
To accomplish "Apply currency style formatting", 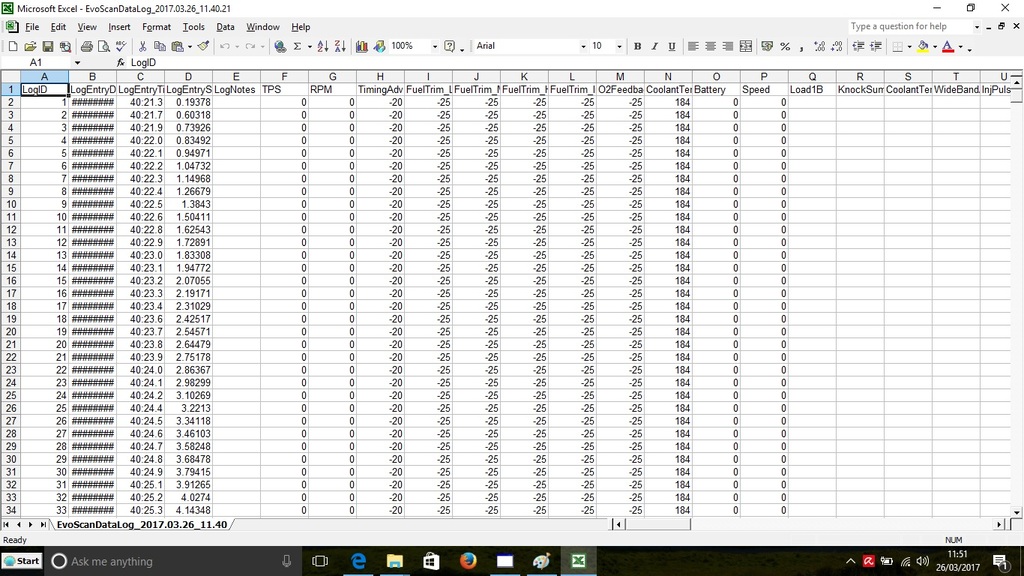I will [x=767, y=46].
